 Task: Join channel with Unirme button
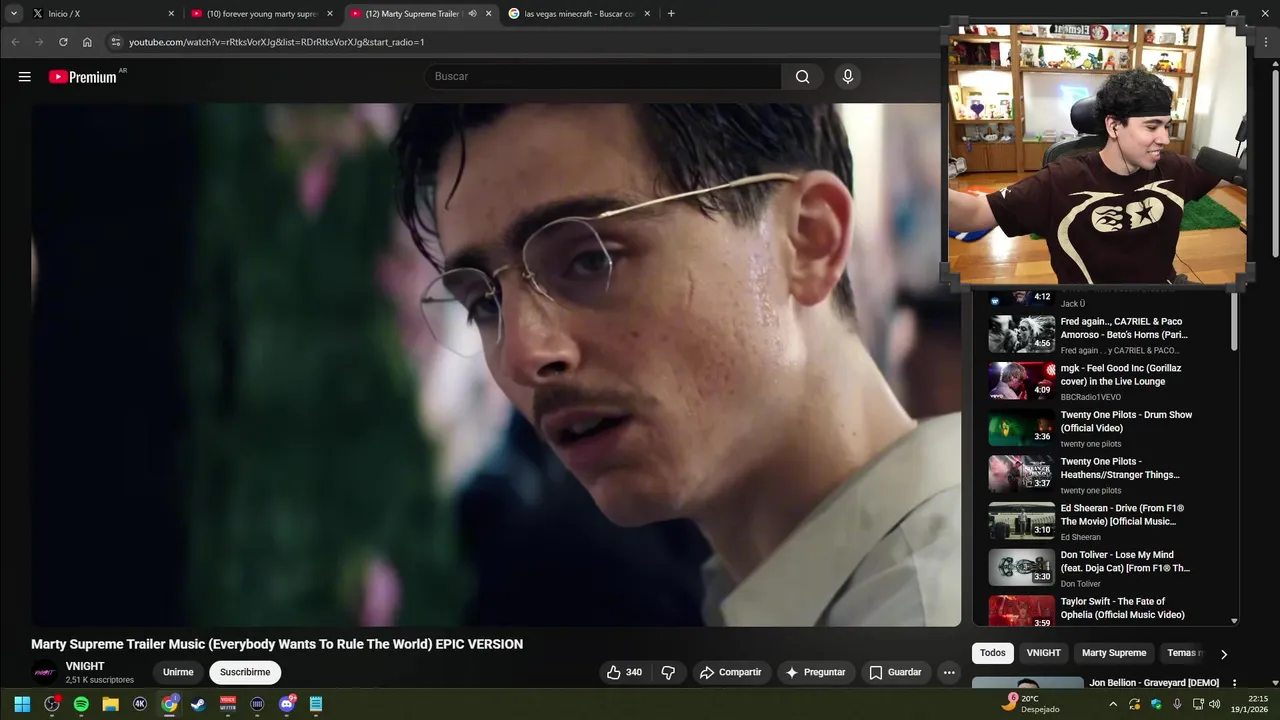click(178, 672)
